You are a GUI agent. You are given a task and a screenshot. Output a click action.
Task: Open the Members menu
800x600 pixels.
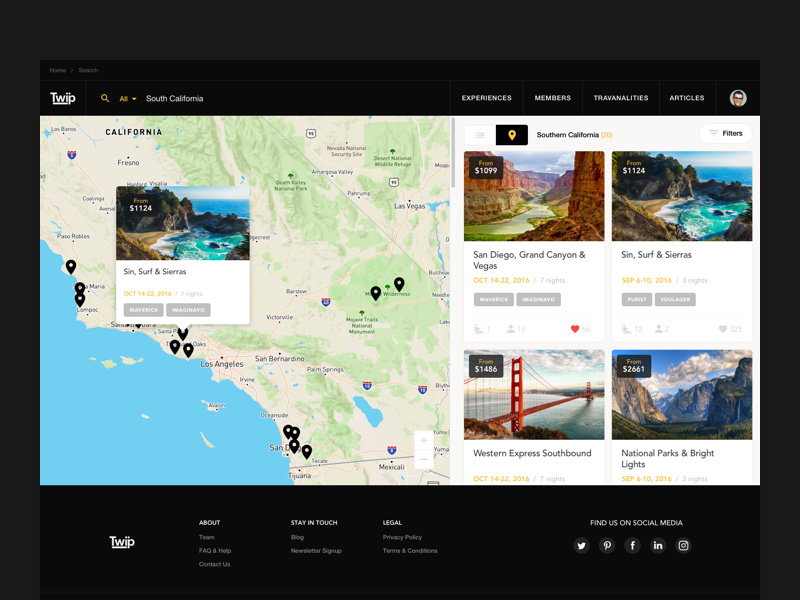pos(553,98)
